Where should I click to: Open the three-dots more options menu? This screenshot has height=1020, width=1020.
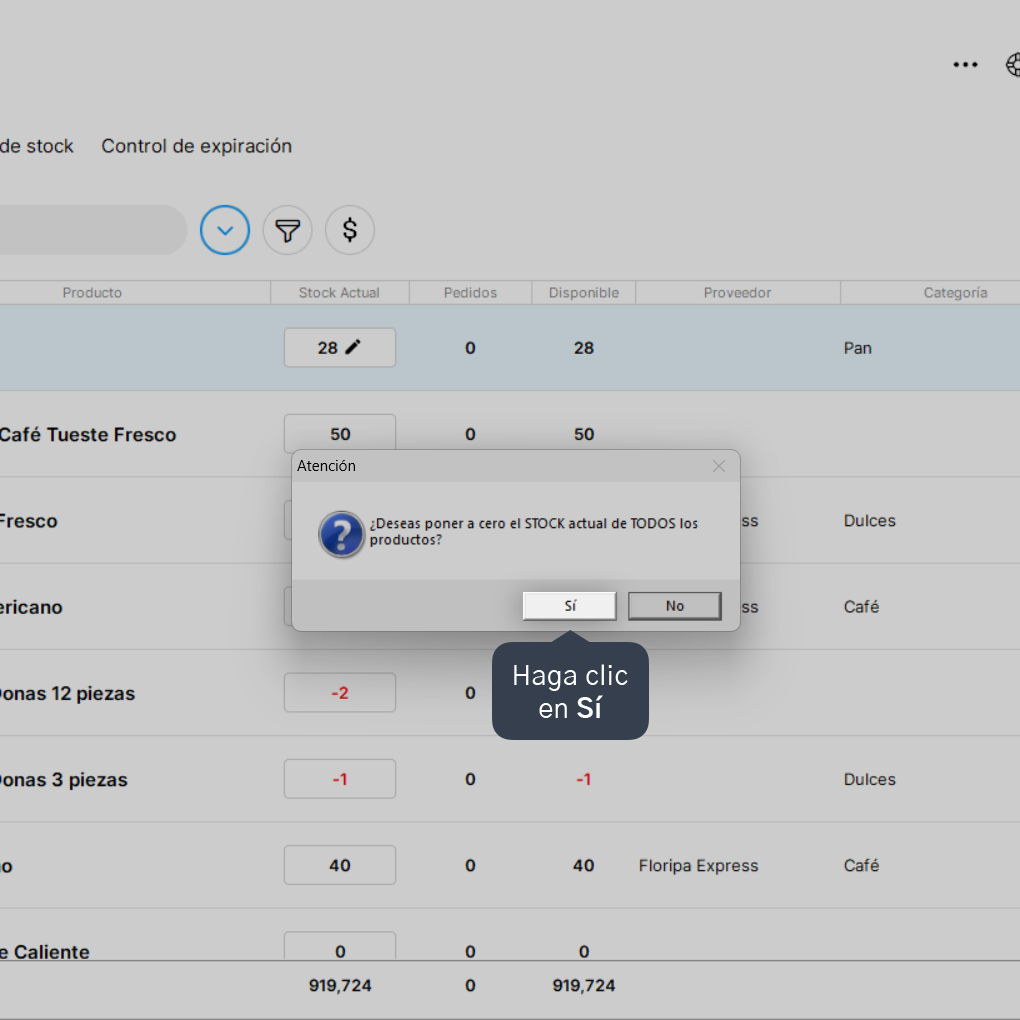pos(965,64)
